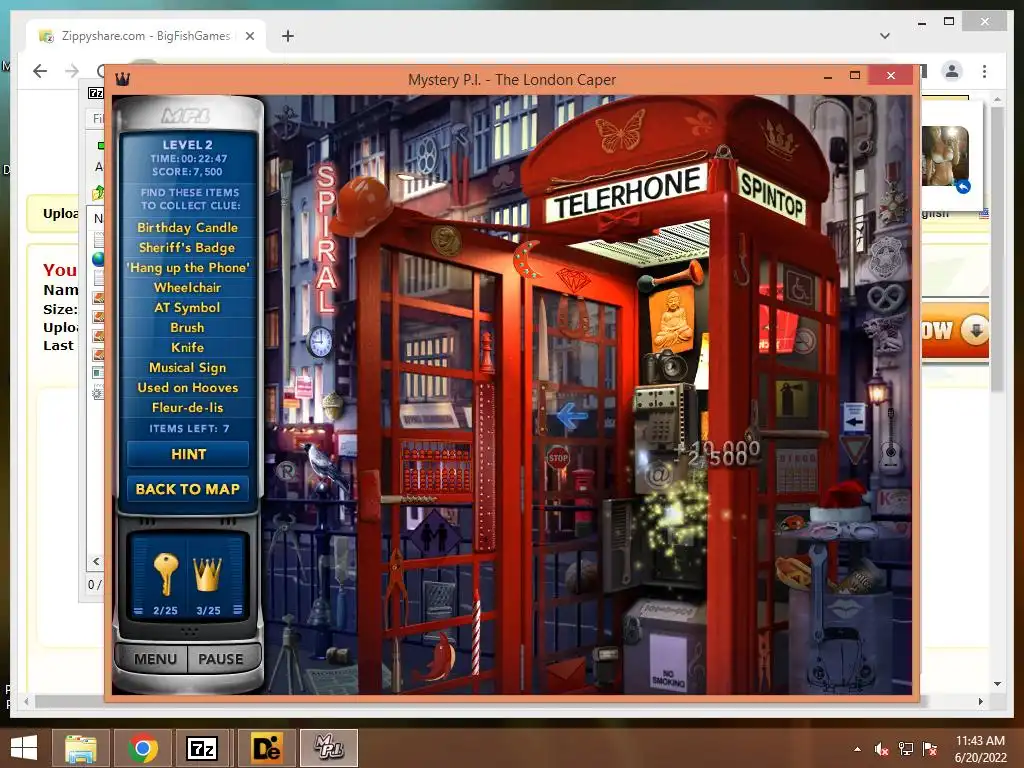Open the game MENU button
1024x768 pixels.
(x=155, y=659)
